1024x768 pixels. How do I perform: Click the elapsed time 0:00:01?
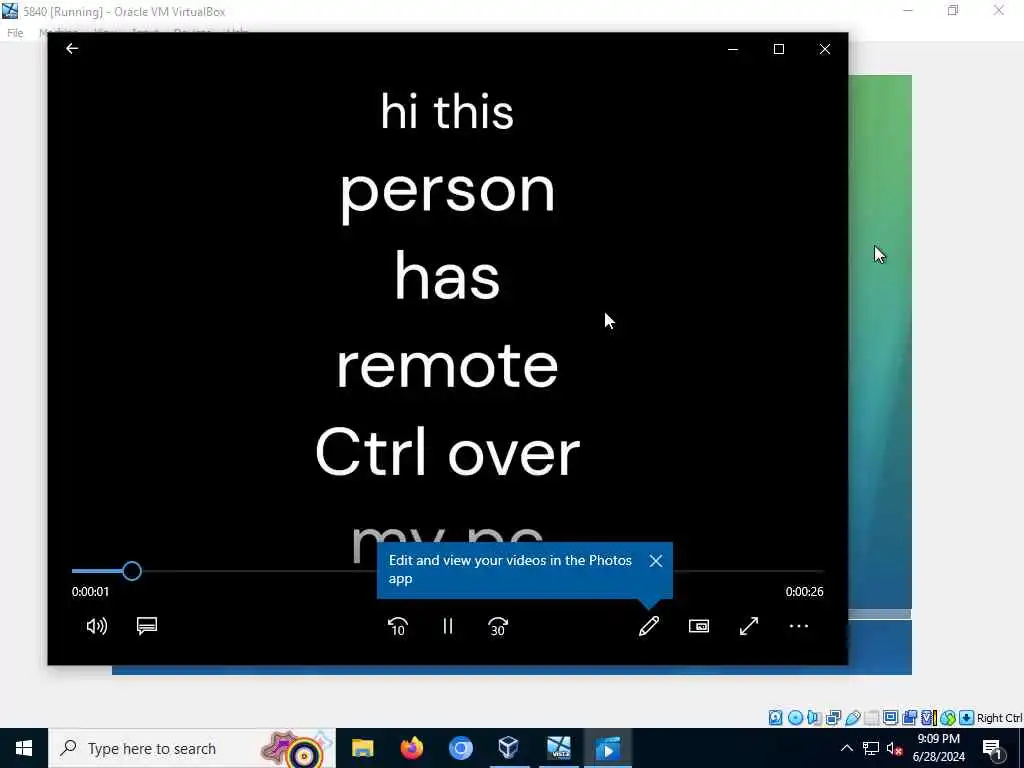(90, 592)
